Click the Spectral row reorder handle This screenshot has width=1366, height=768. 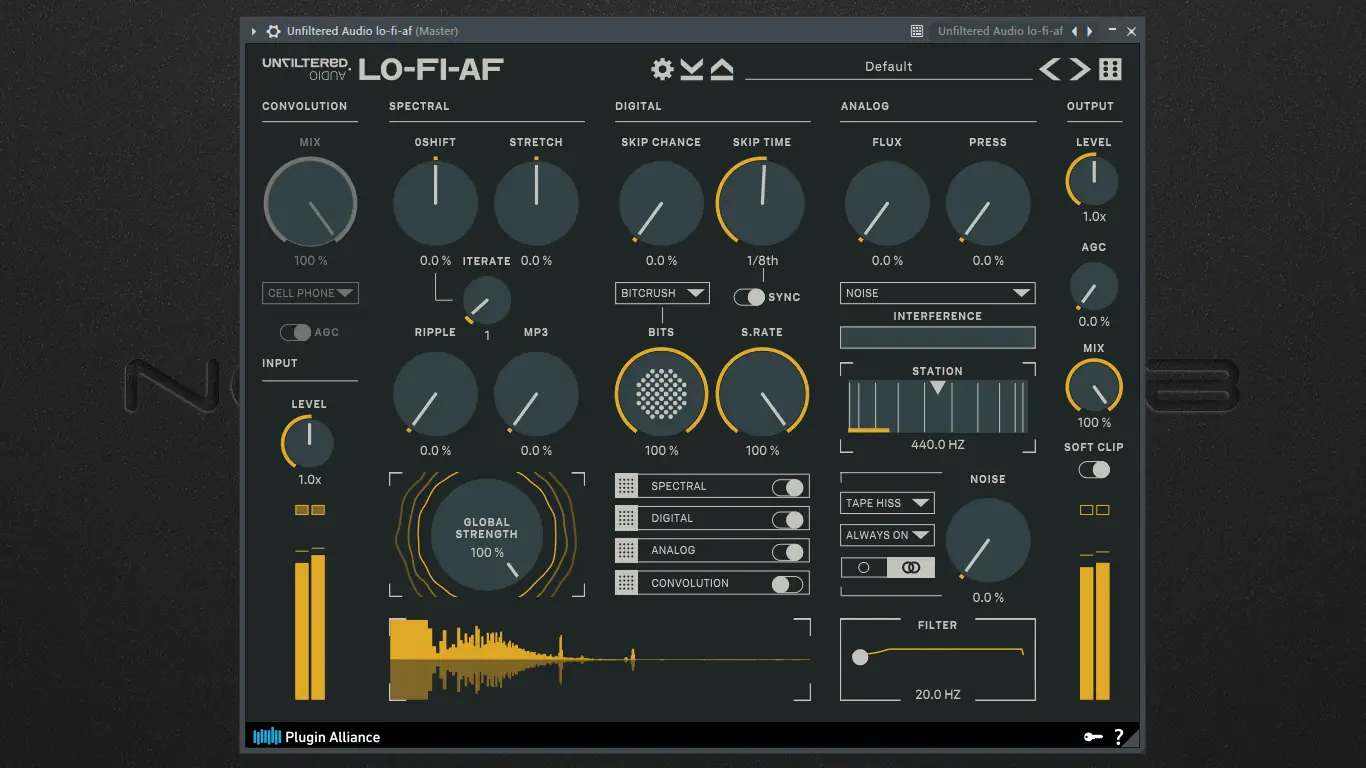(626, 486)
